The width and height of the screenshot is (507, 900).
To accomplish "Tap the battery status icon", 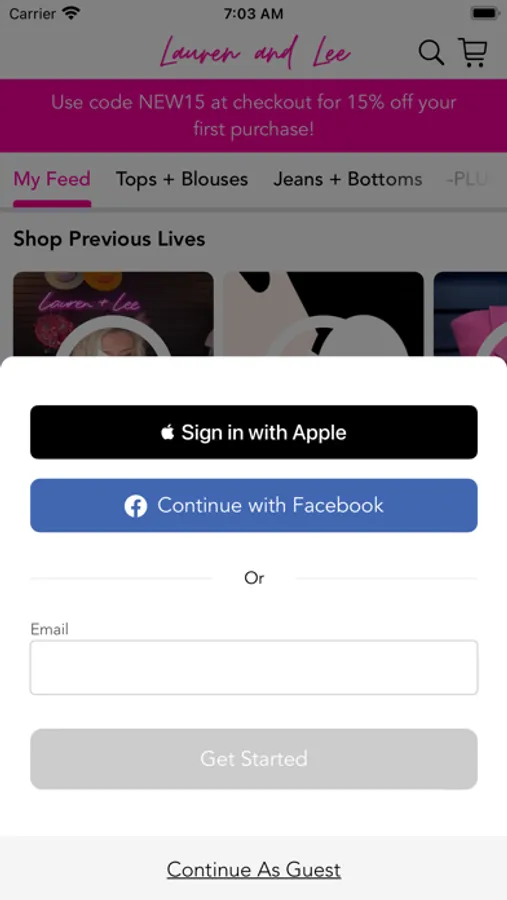I will (485, 13).
